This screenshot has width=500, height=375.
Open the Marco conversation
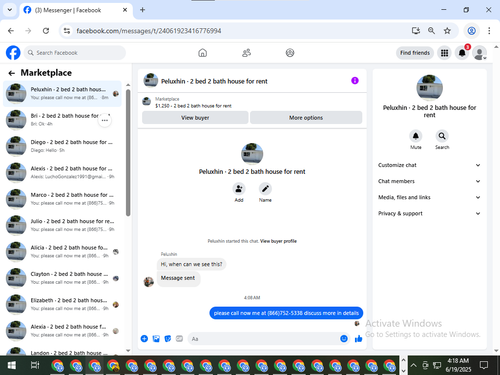[x=62, y=199]
